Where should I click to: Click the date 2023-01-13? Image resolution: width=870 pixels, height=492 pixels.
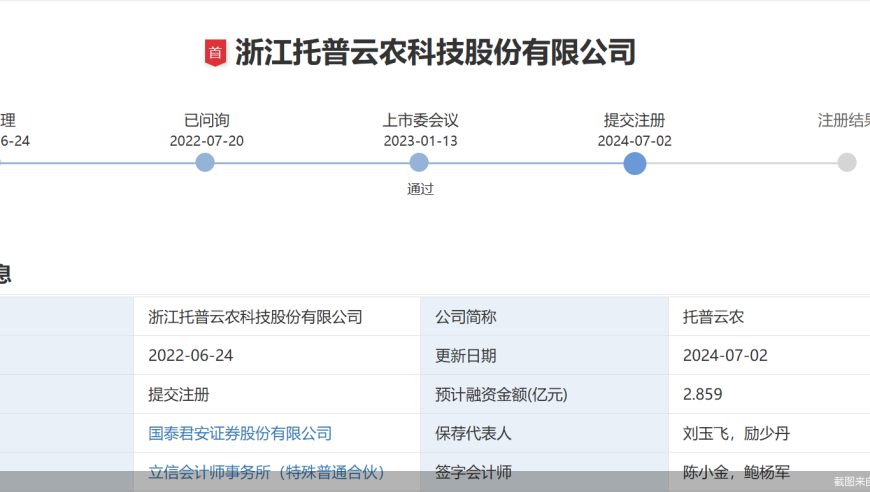420,141
